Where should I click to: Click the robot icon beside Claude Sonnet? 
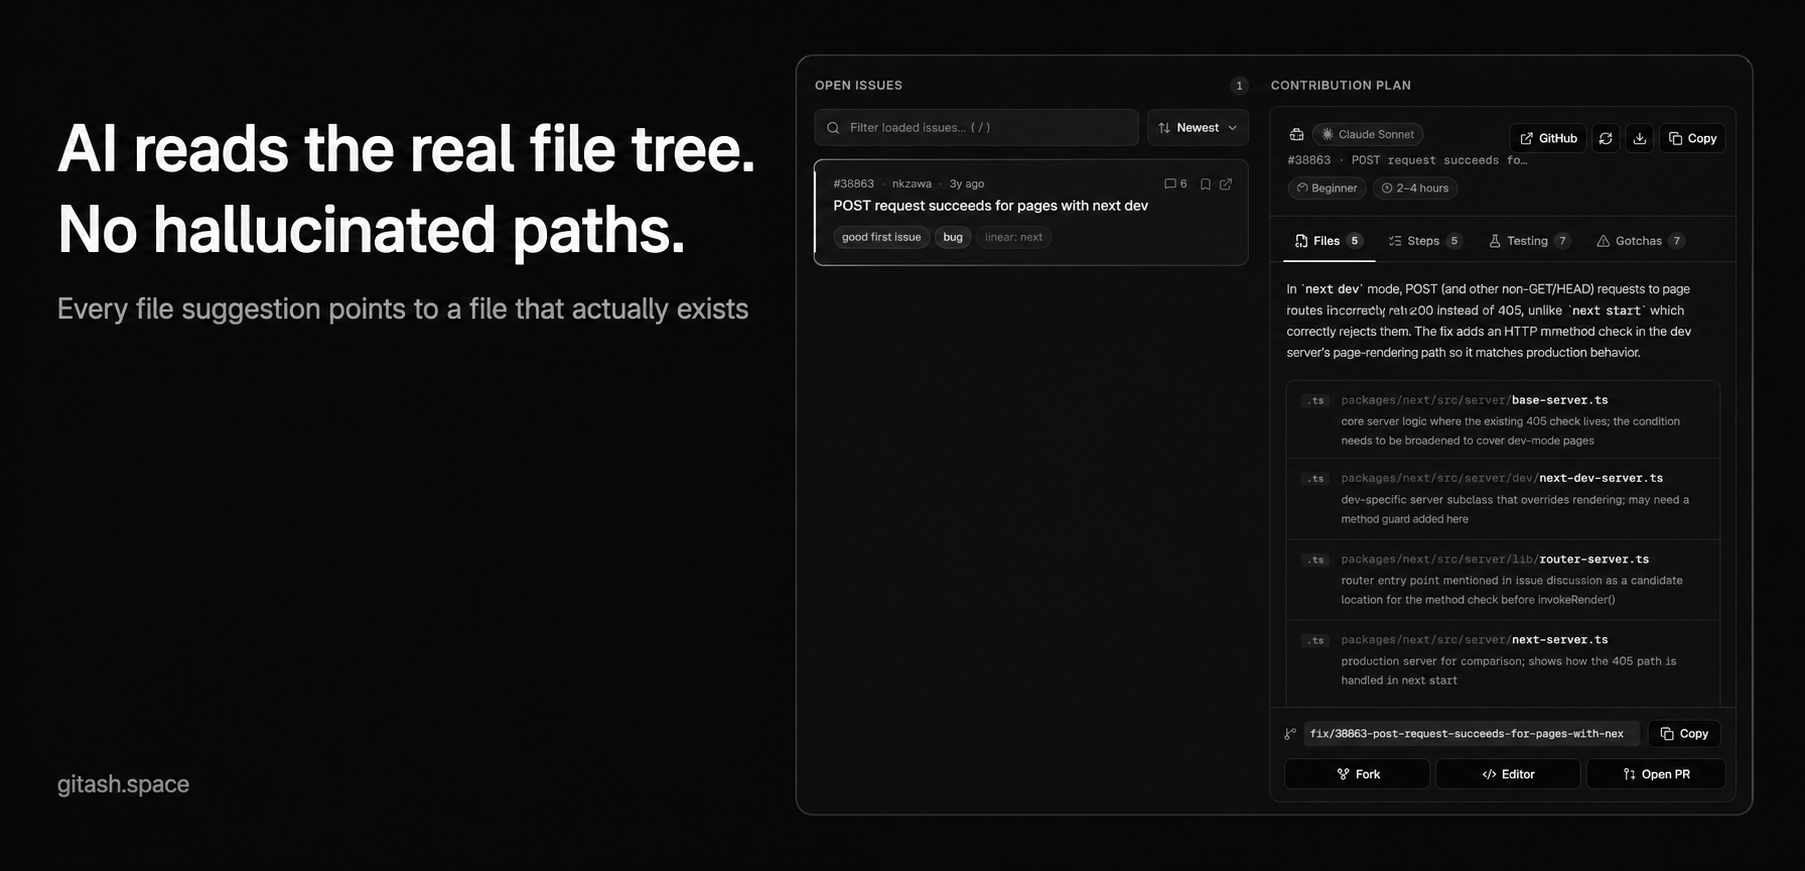(1296, 134)
